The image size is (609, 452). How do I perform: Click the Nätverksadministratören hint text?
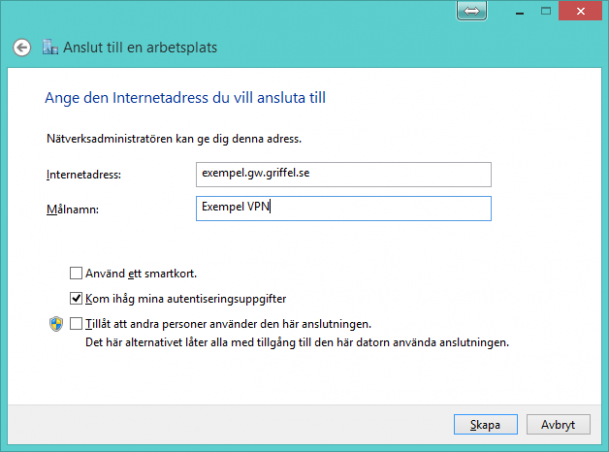point(174,139)
